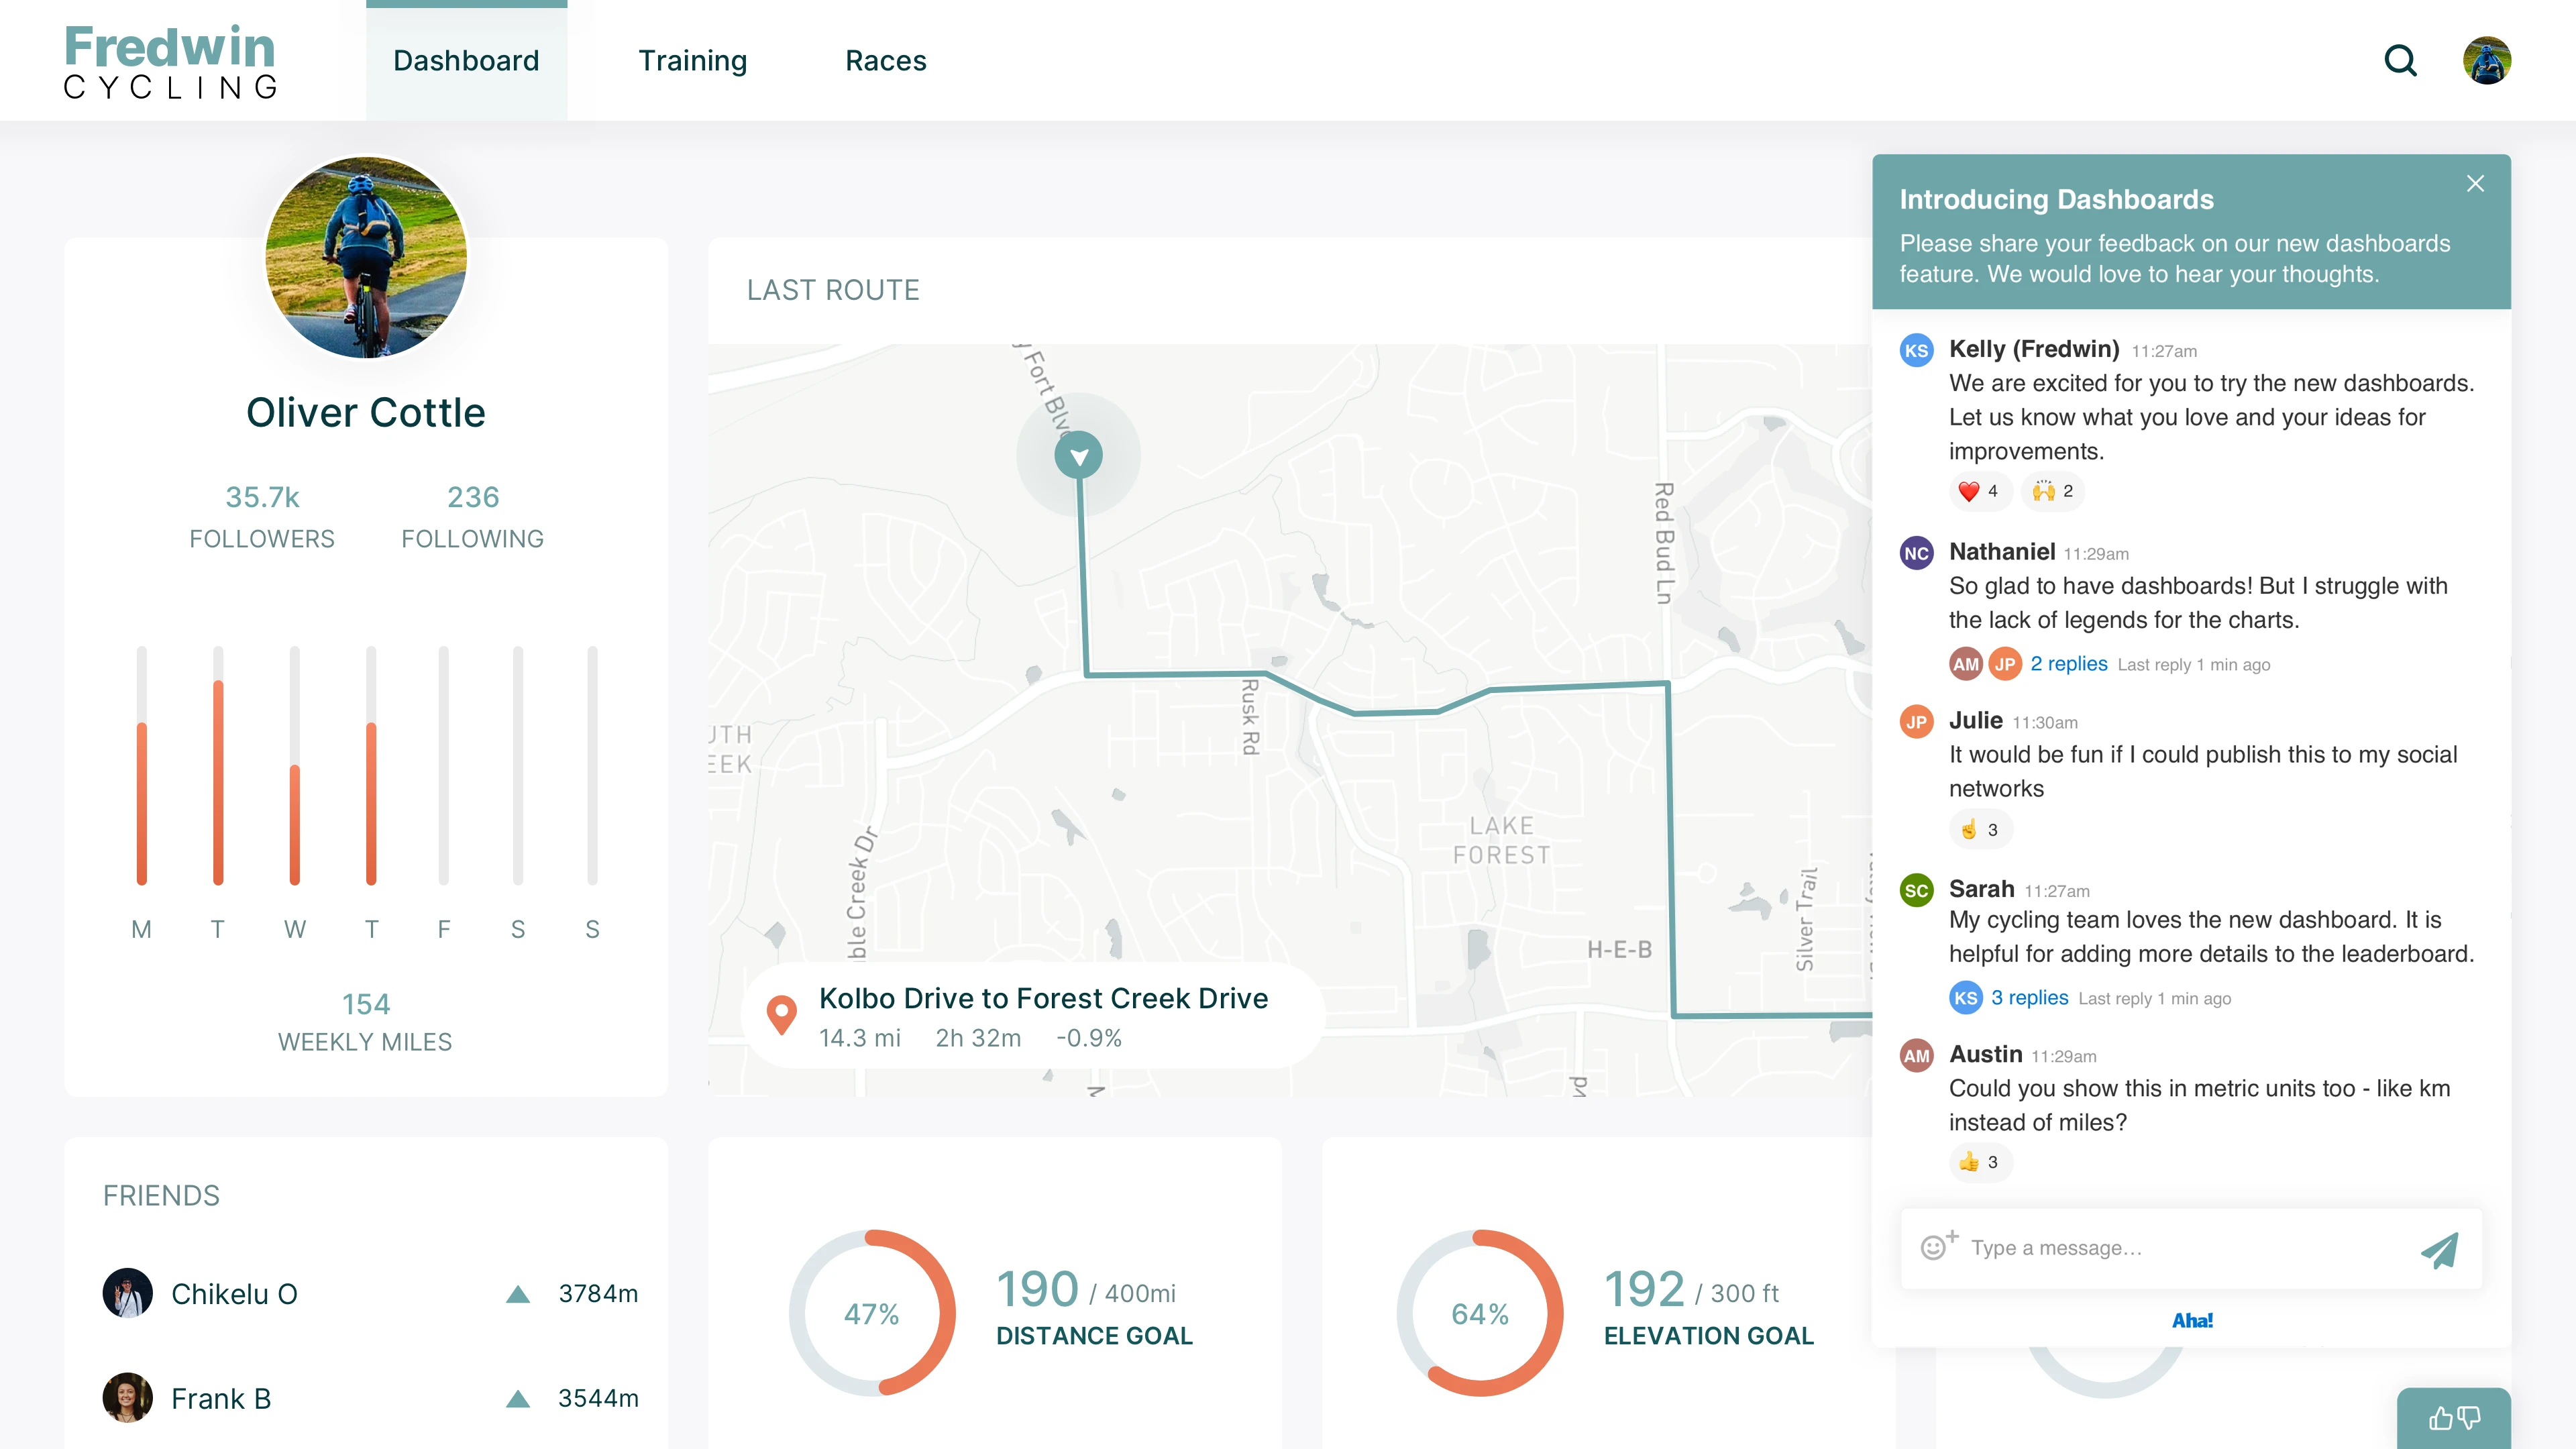Expand the 2 replies under Nathaniel's comment
This screenshot has height=1449, width=2576.
tap(2068, 664)
